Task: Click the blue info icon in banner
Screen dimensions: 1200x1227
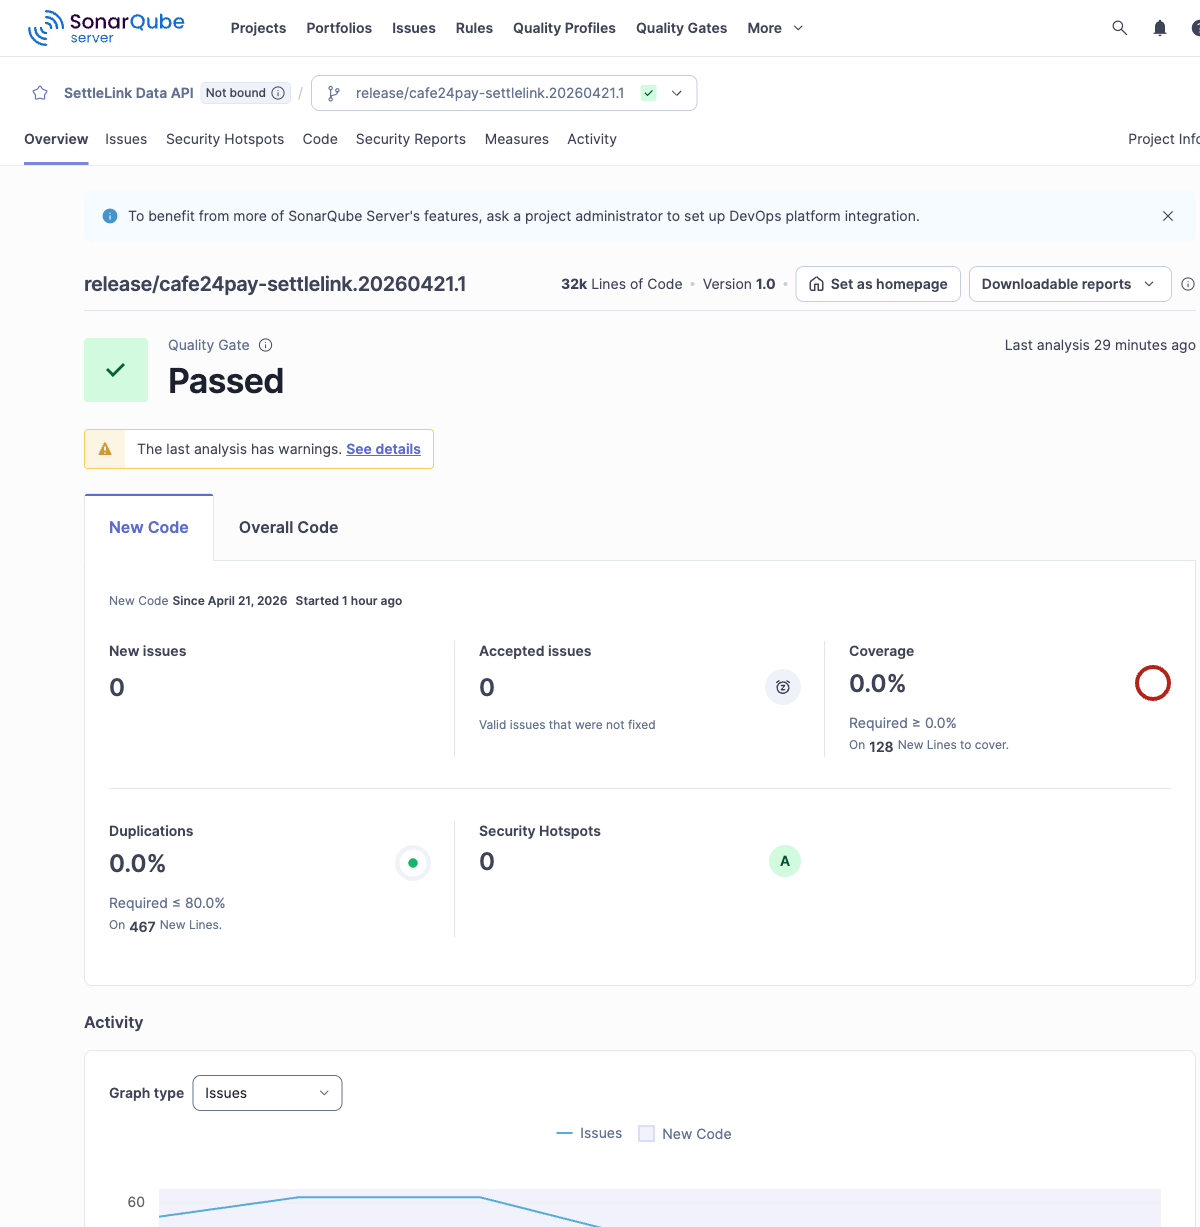Action: (x=110, y=216)
